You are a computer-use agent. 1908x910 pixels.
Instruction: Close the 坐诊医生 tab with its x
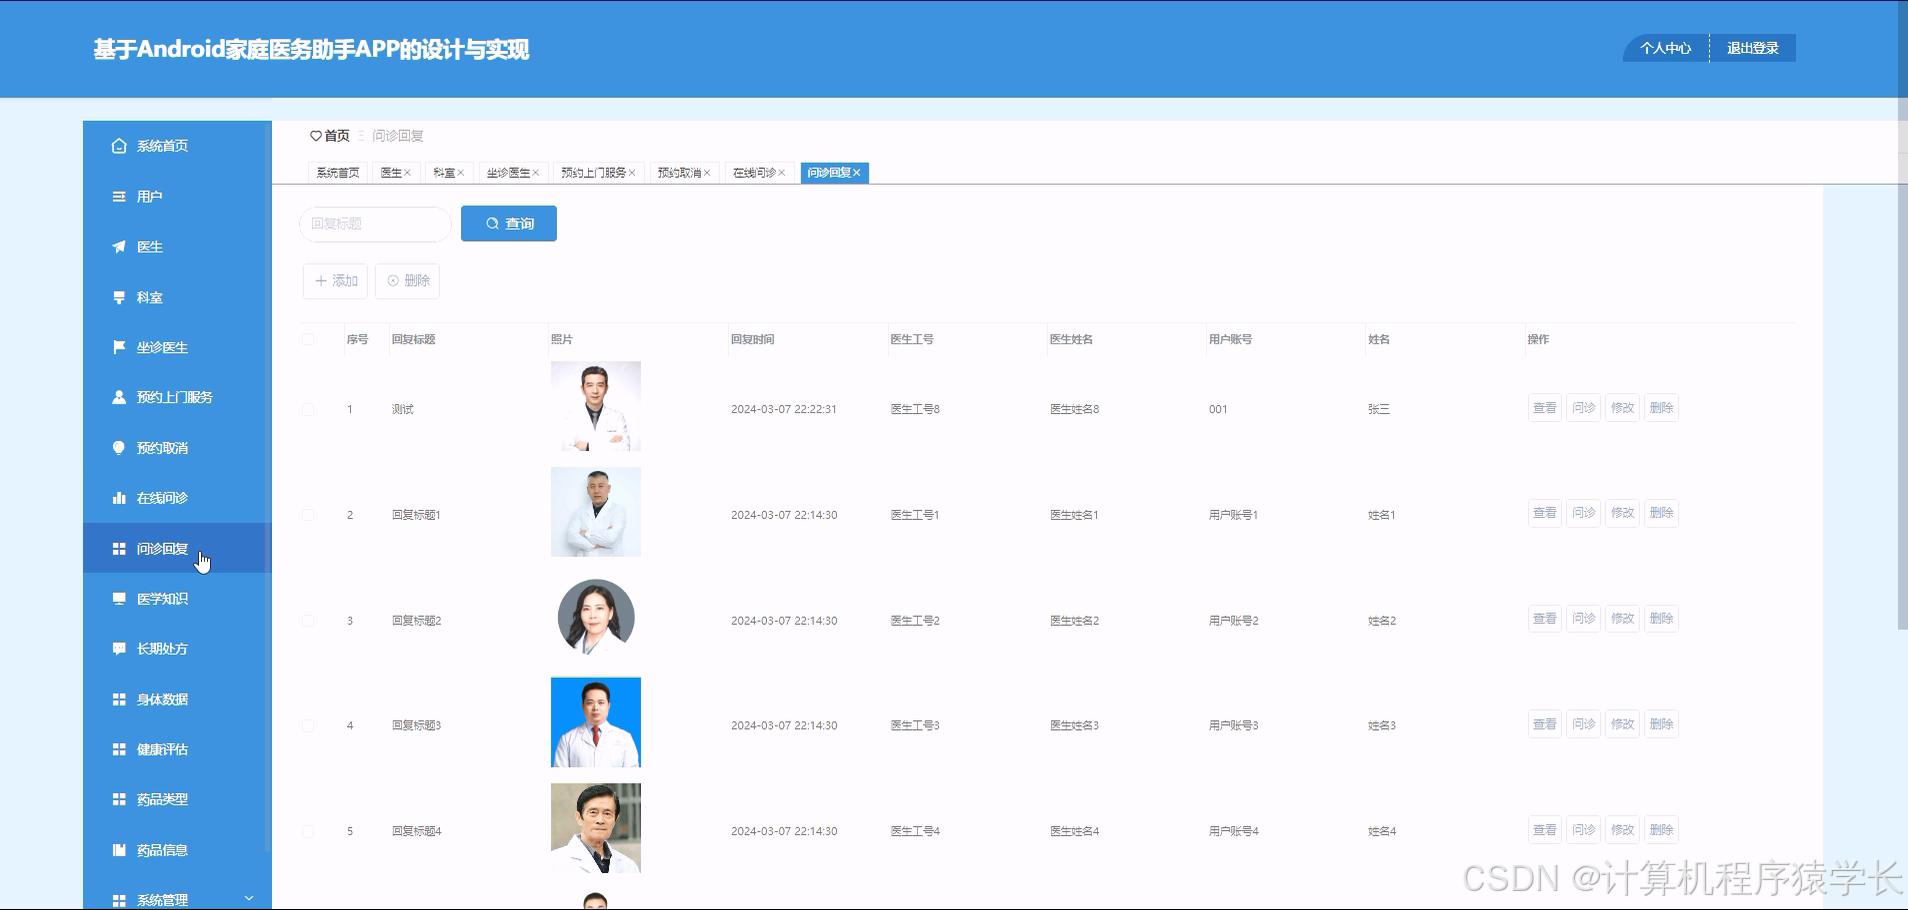click(536, 173)
